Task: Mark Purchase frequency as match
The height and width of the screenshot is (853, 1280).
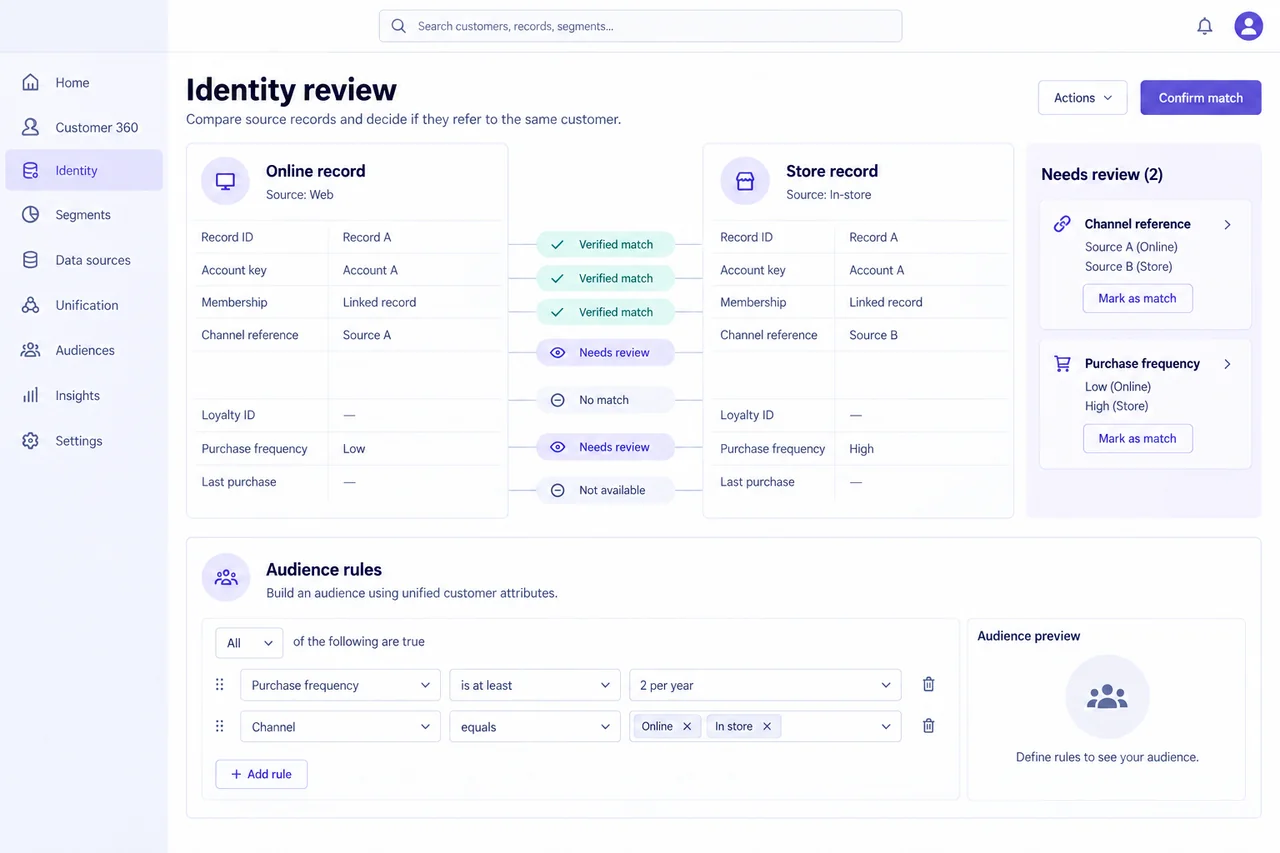Action: coord(1138,438)
